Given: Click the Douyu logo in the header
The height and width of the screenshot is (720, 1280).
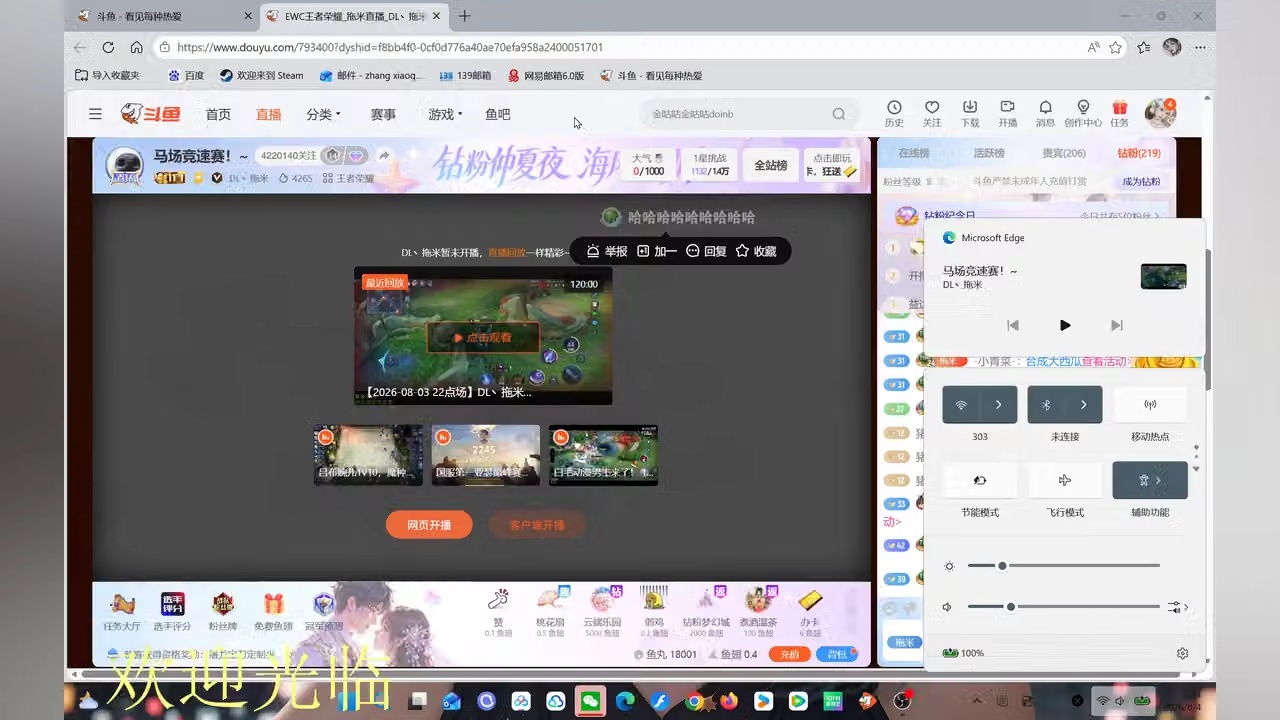Looking at the screenshot, I should pyautogui.click(x=151, y=114).
